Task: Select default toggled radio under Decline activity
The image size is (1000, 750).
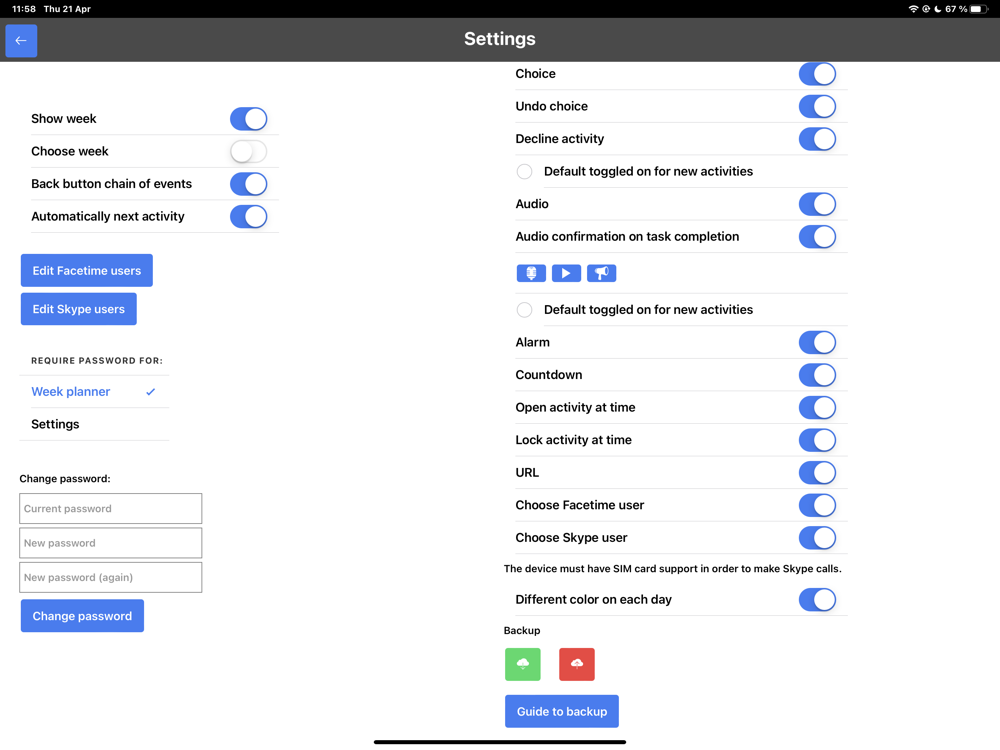Action: click(x=524, y=172)
